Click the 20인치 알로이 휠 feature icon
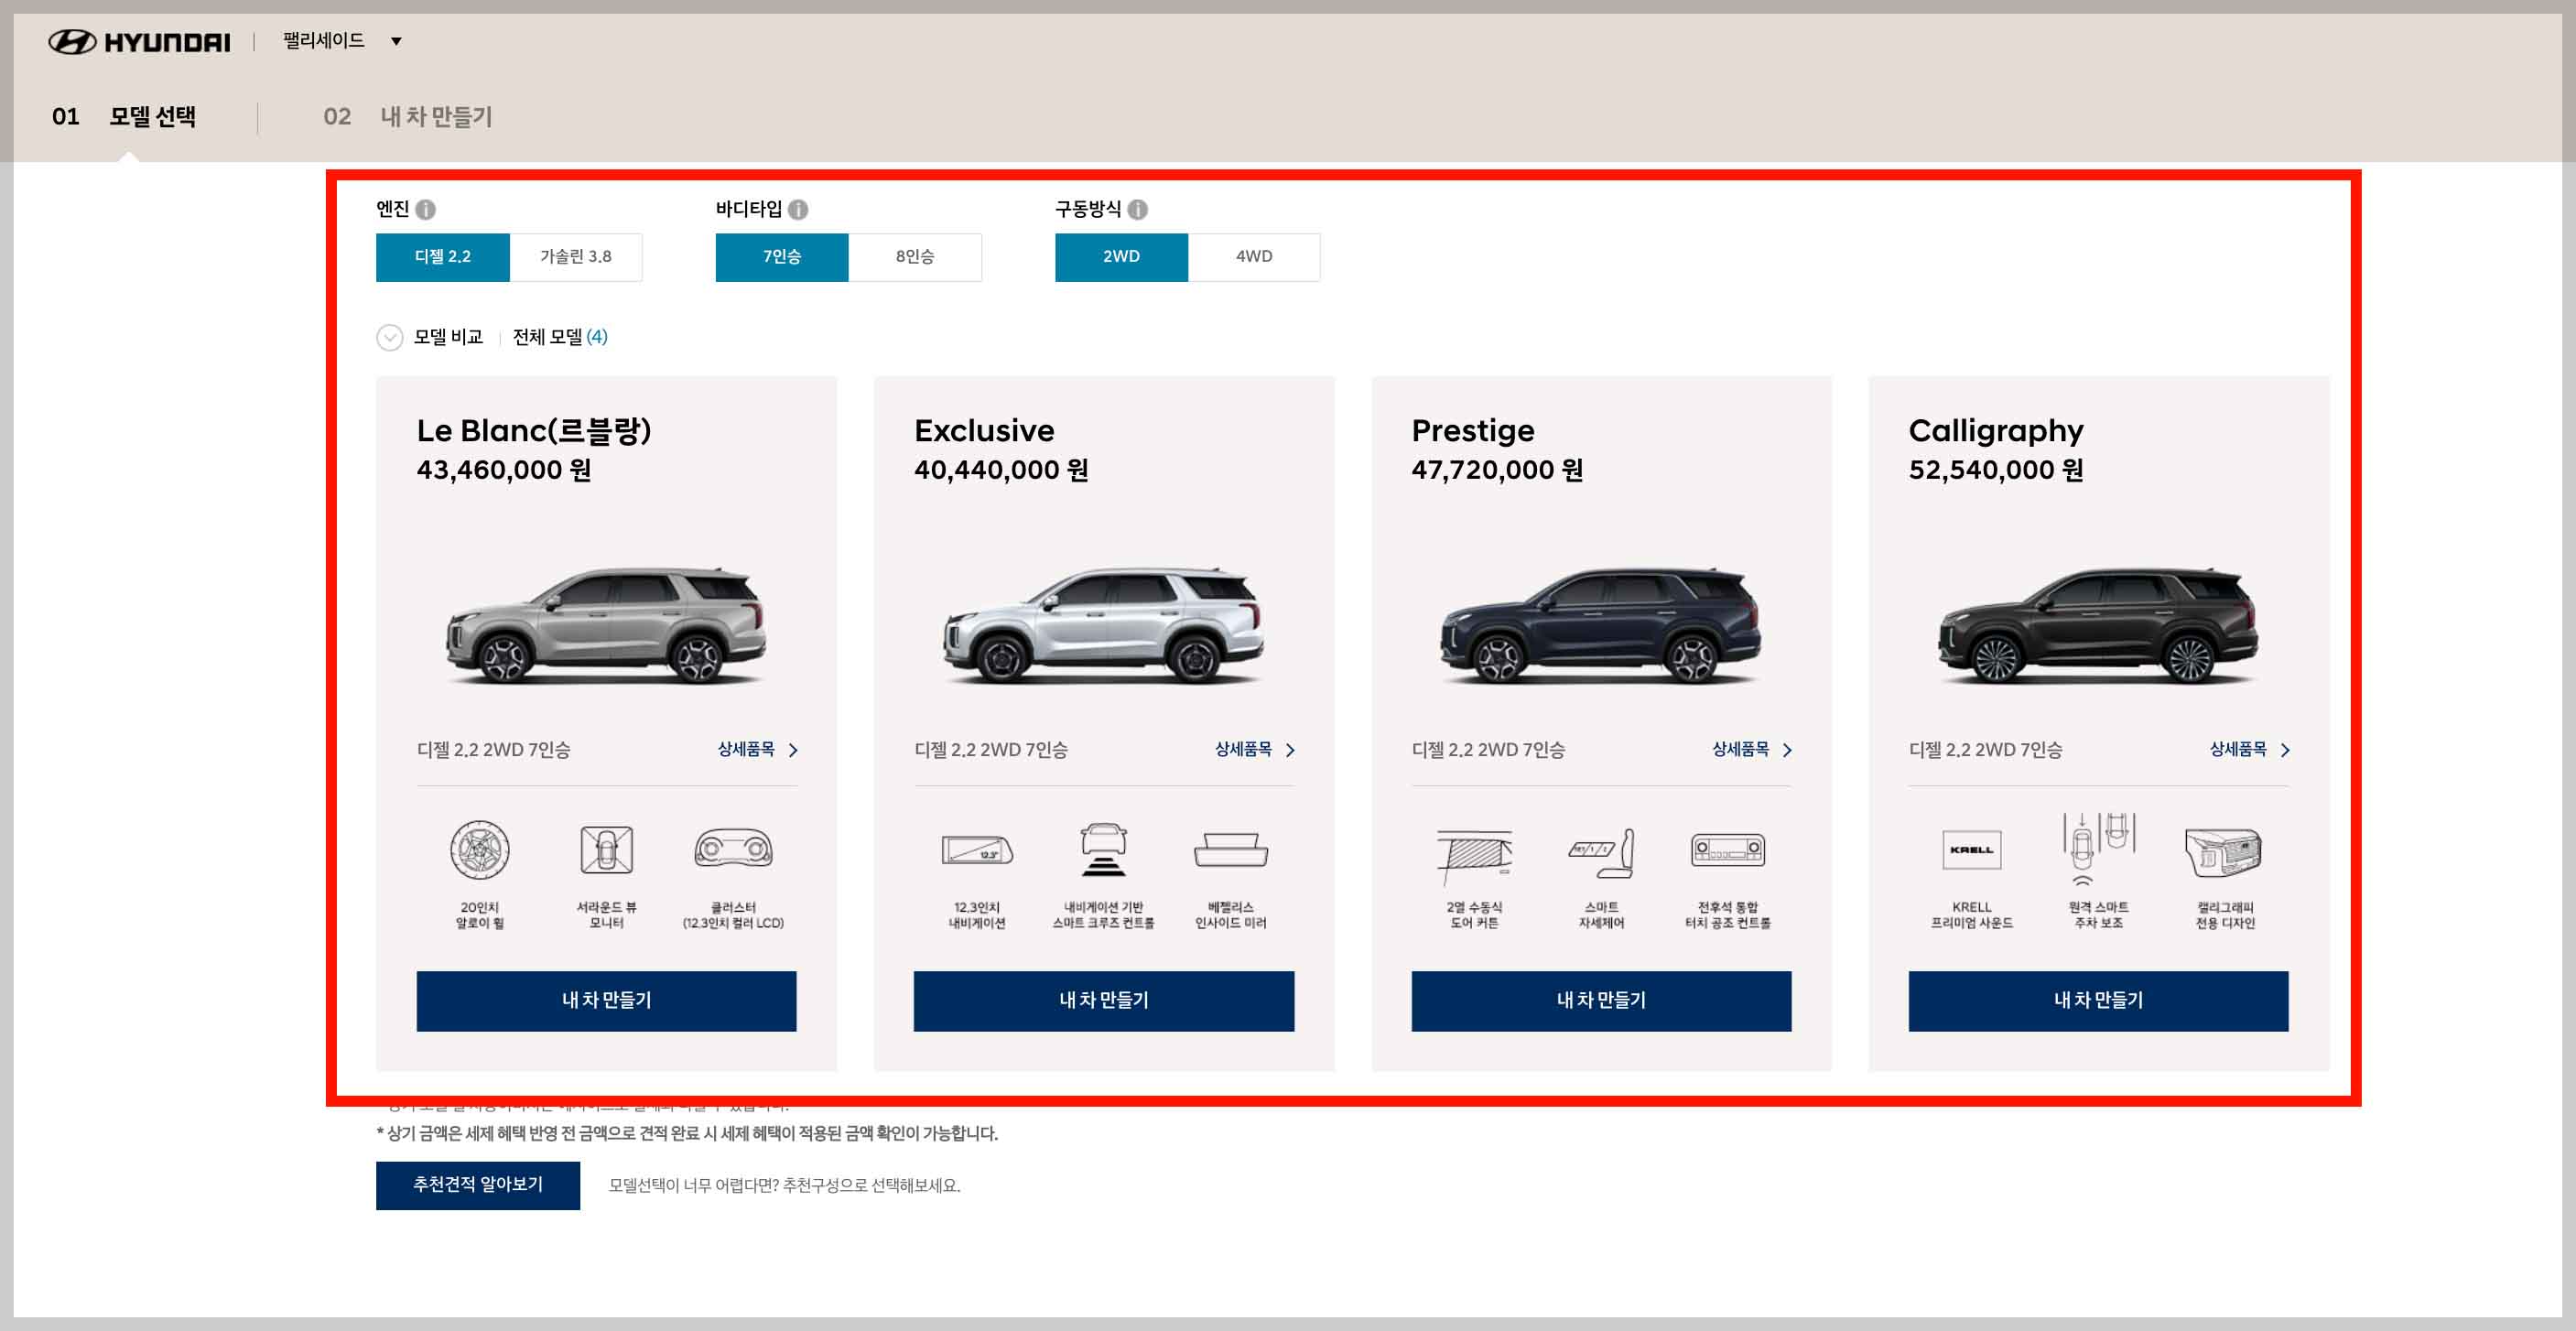Image resolution: width=2576 pixels, height=1331 pixels. tap(479, 851)
